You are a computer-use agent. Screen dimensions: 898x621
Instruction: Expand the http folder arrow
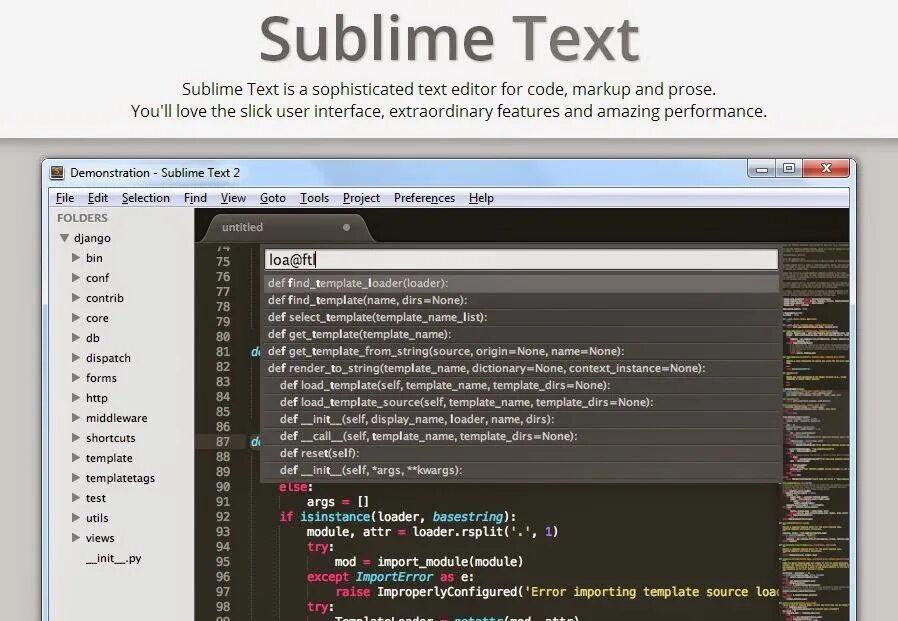click(76, 398)
